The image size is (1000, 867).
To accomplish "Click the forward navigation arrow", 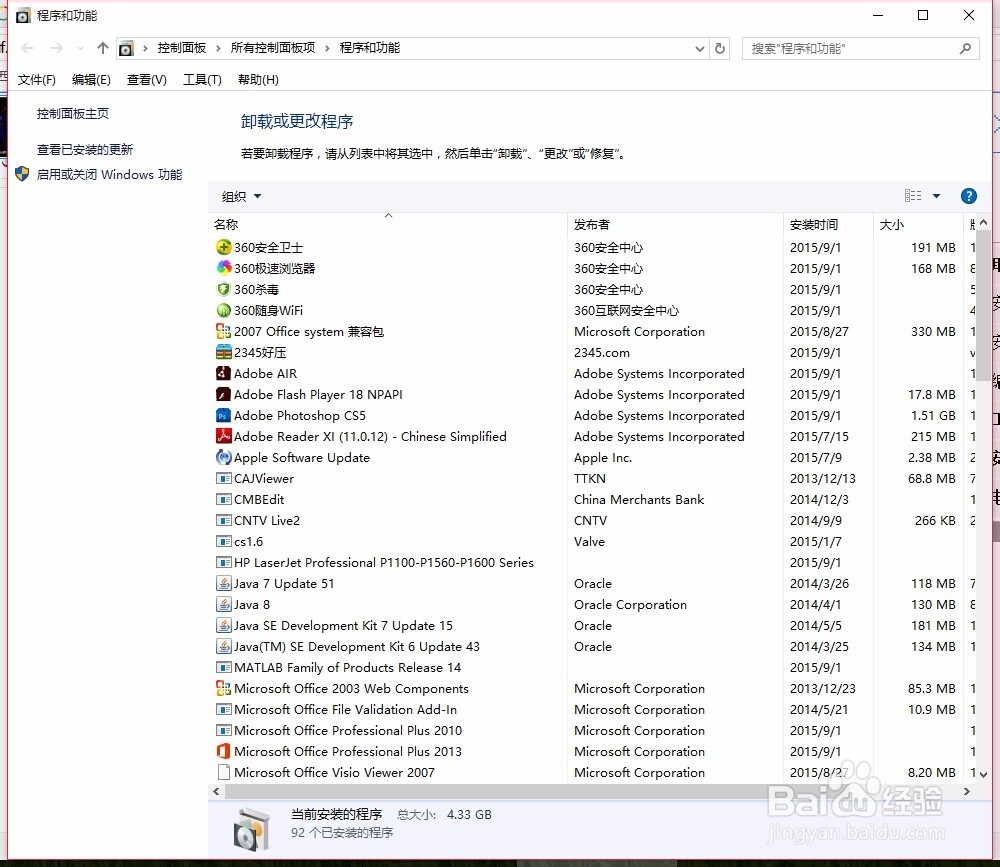I will pyautogui.click(x=57, y=48).
